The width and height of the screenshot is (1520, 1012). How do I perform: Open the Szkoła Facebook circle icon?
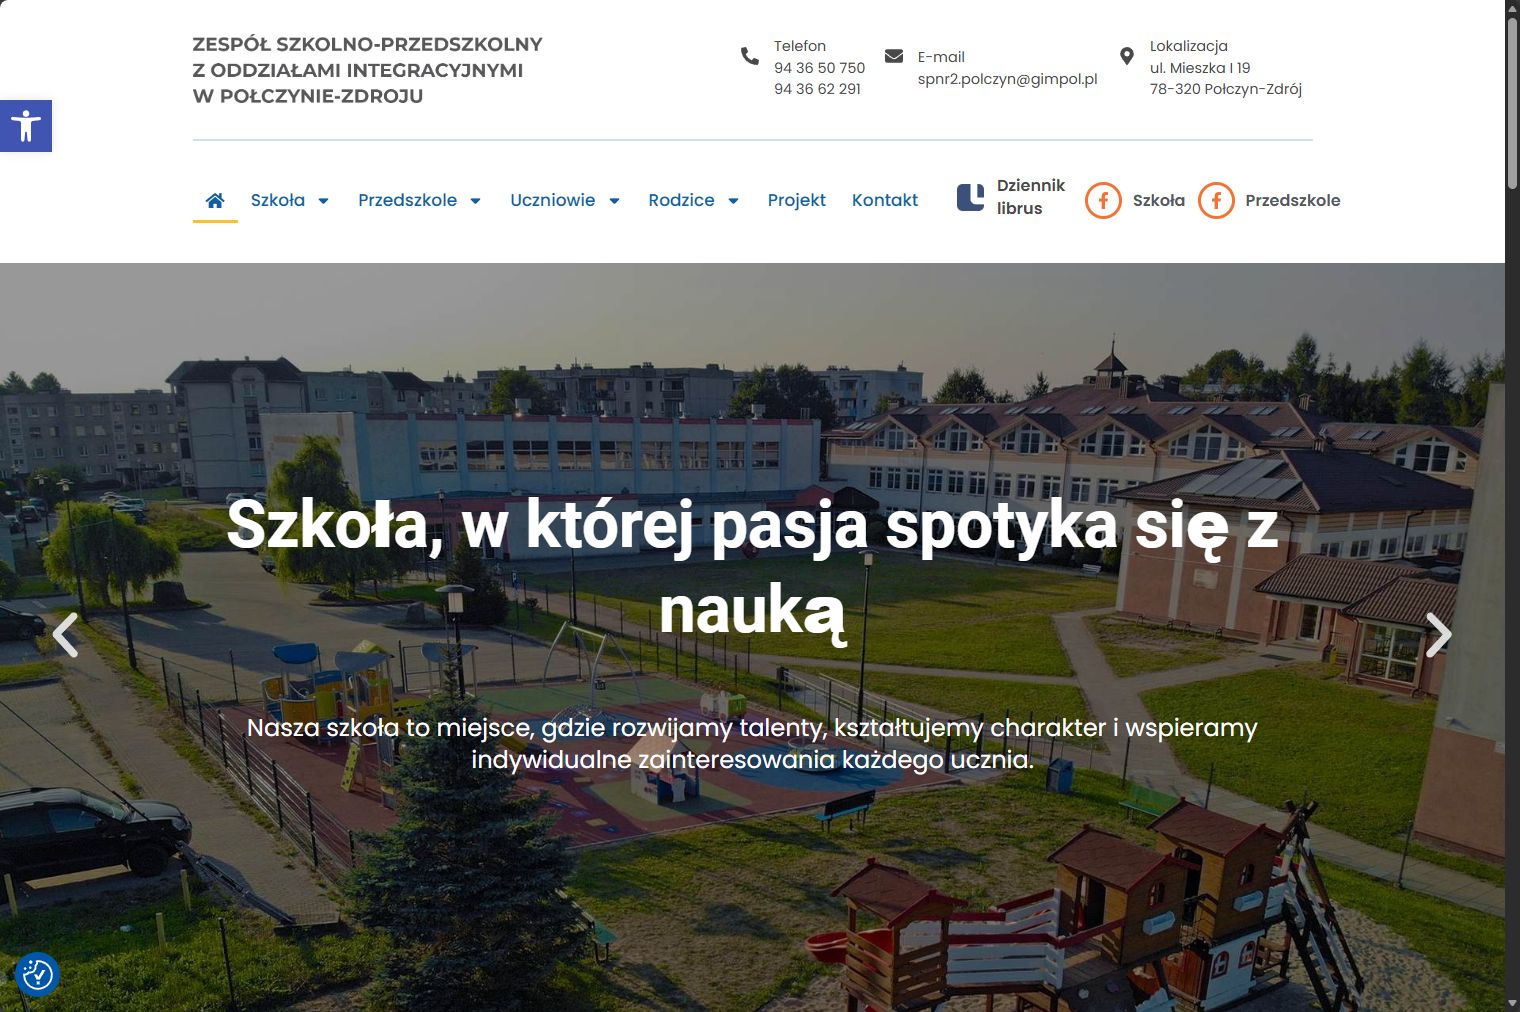(x=1103, y=200)
